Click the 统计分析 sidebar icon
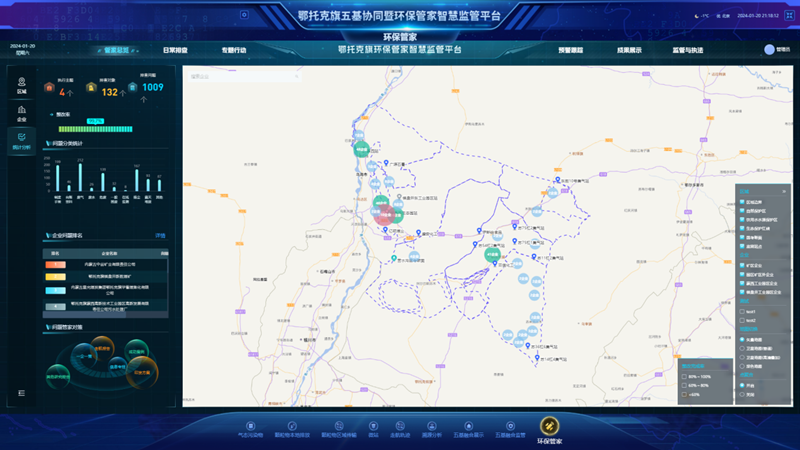This screenshot has width=800, height=450. [x=21, y=139]
